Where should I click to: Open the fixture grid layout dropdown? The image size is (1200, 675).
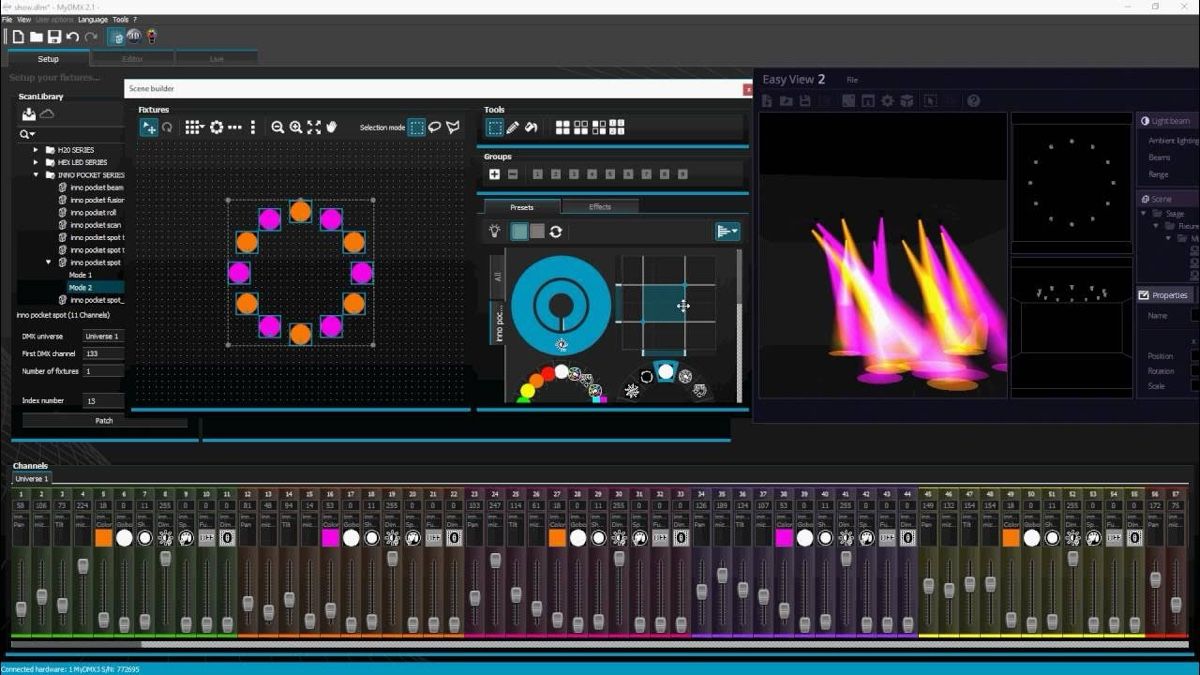tap(194, 127)
